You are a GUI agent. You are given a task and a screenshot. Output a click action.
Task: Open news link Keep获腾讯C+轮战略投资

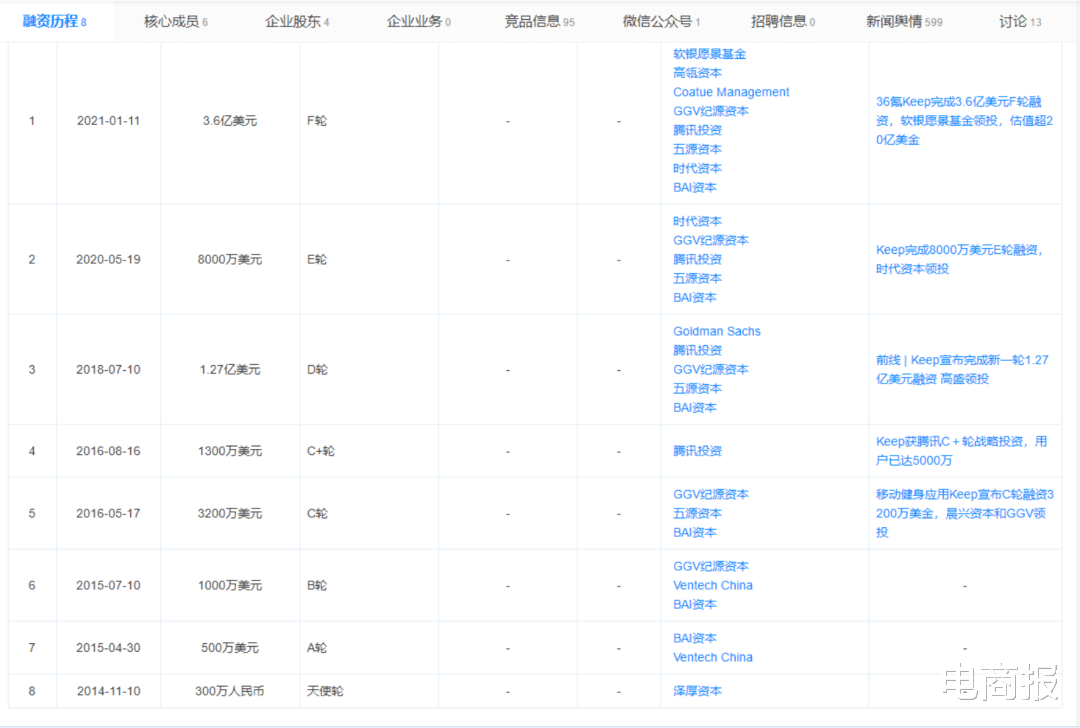click(x=962, y=451)
